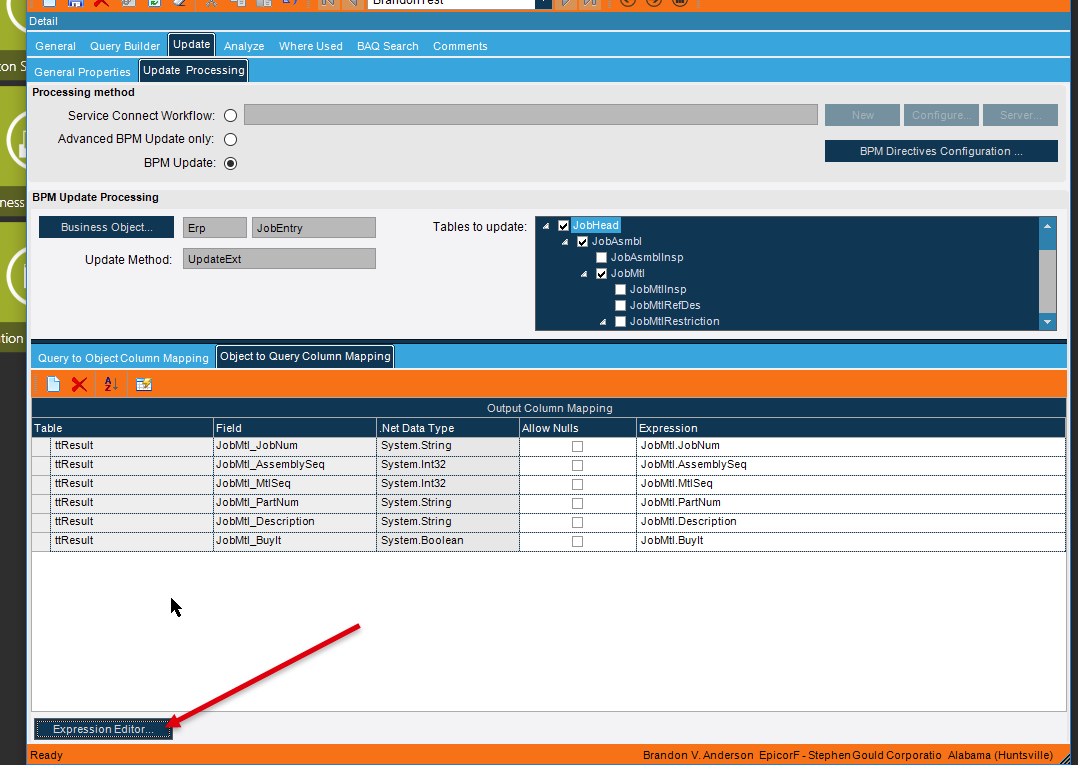Collapse the JobHead tree node

[546, 225]
